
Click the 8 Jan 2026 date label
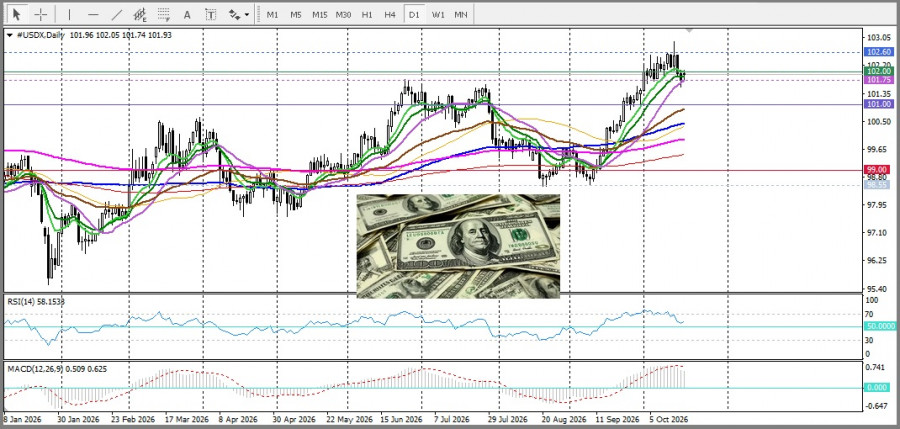(x=24, y=419)
